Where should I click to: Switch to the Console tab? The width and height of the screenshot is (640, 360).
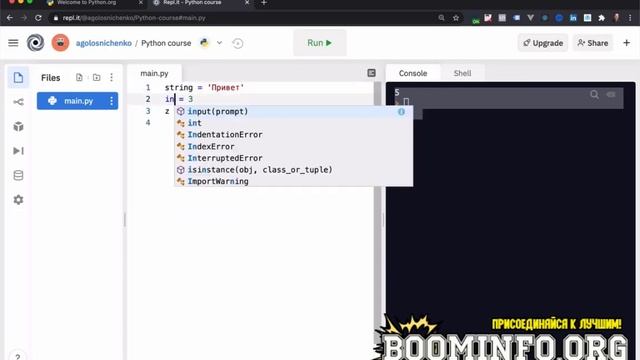point(413,73)
